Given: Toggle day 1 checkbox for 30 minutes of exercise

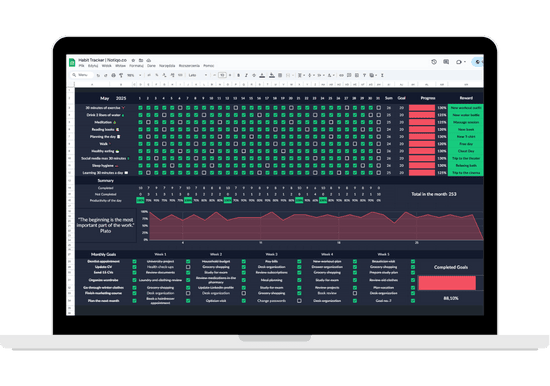Looking at the screenshot, I should point(140,108).
